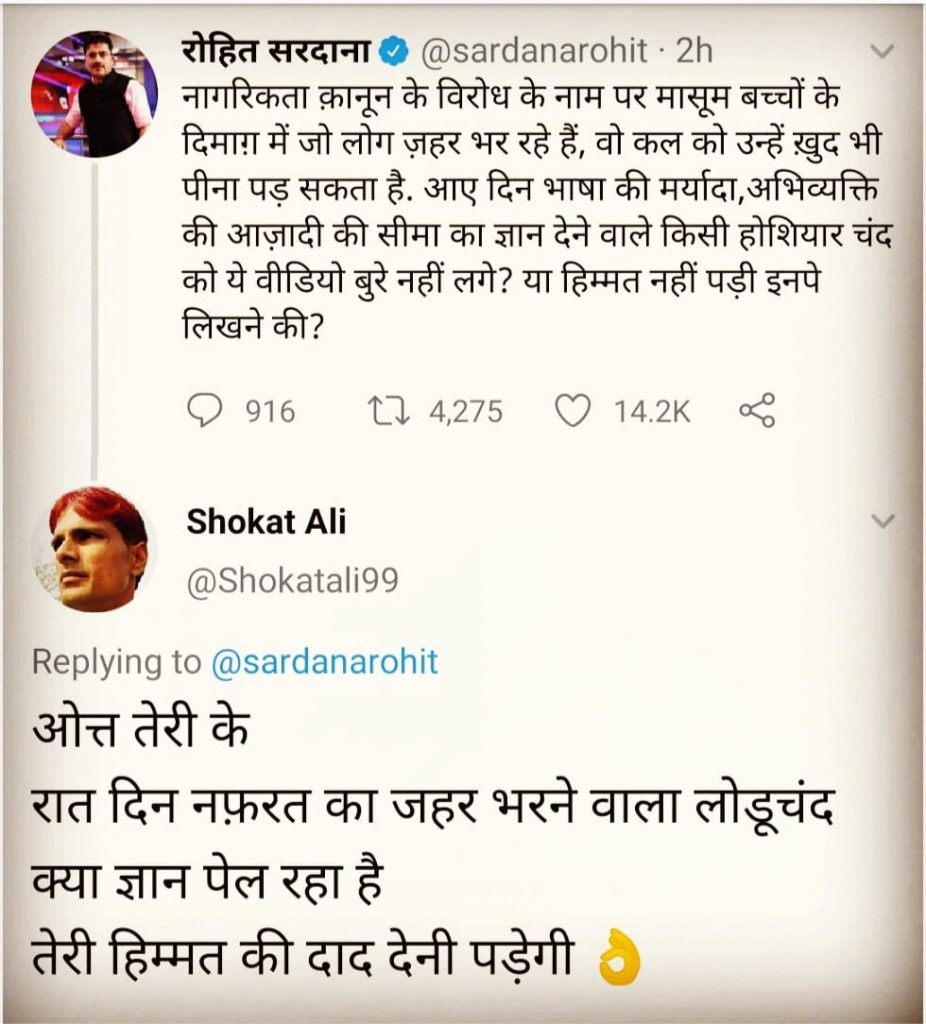Click the blue verified badge
Screen dimensions: 926x1024
tap(397, 50)
